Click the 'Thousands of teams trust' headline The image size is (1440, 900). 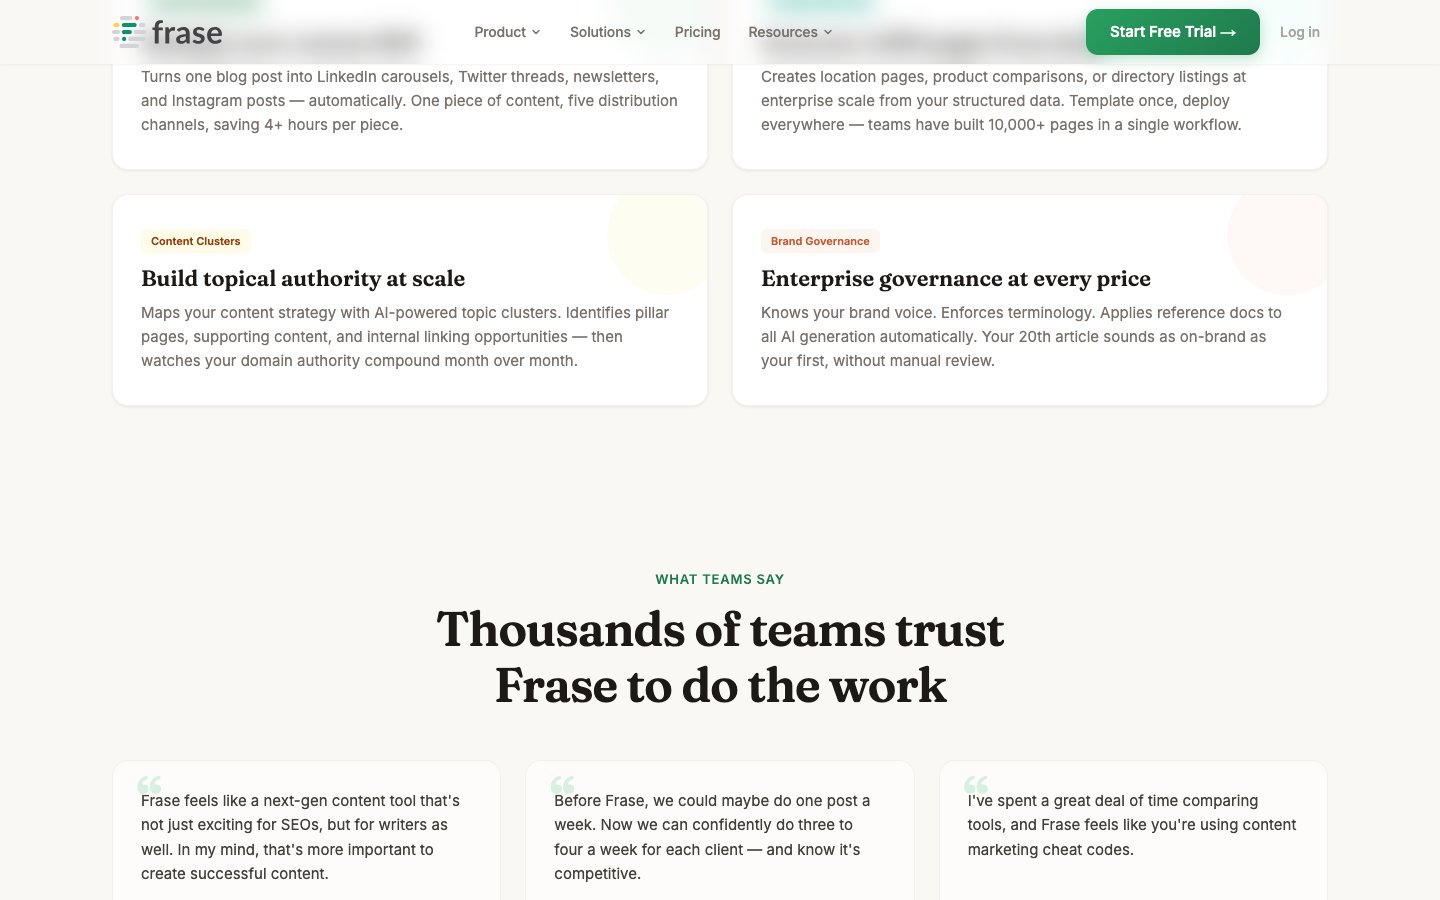pyautogui.click(x=719, y=629)
